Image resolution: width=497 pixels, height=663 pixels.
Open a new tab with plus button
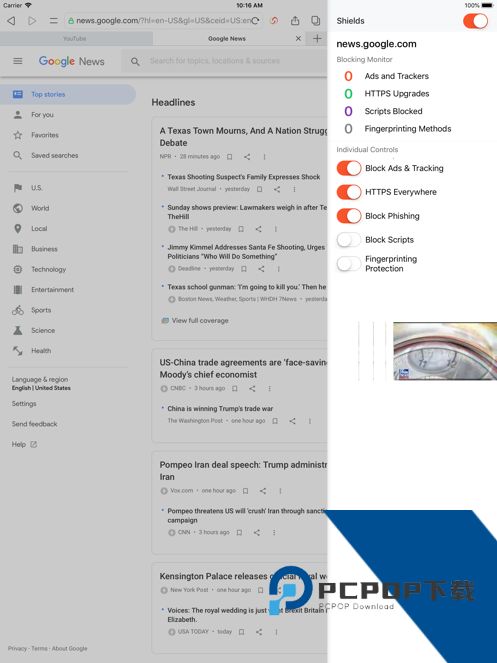tap(317, 38)
